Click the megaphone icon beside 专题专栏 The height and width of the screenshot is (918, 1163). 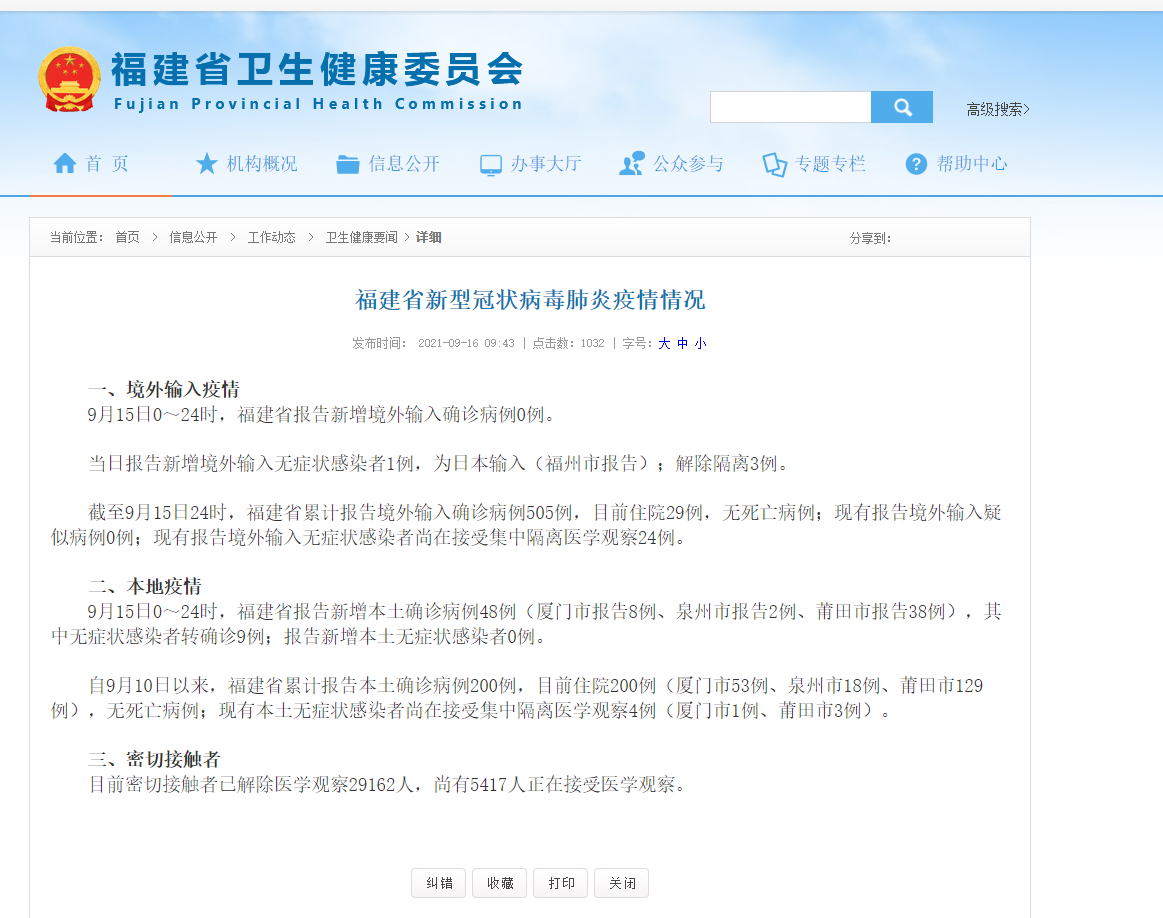click(x=773, y=163)
